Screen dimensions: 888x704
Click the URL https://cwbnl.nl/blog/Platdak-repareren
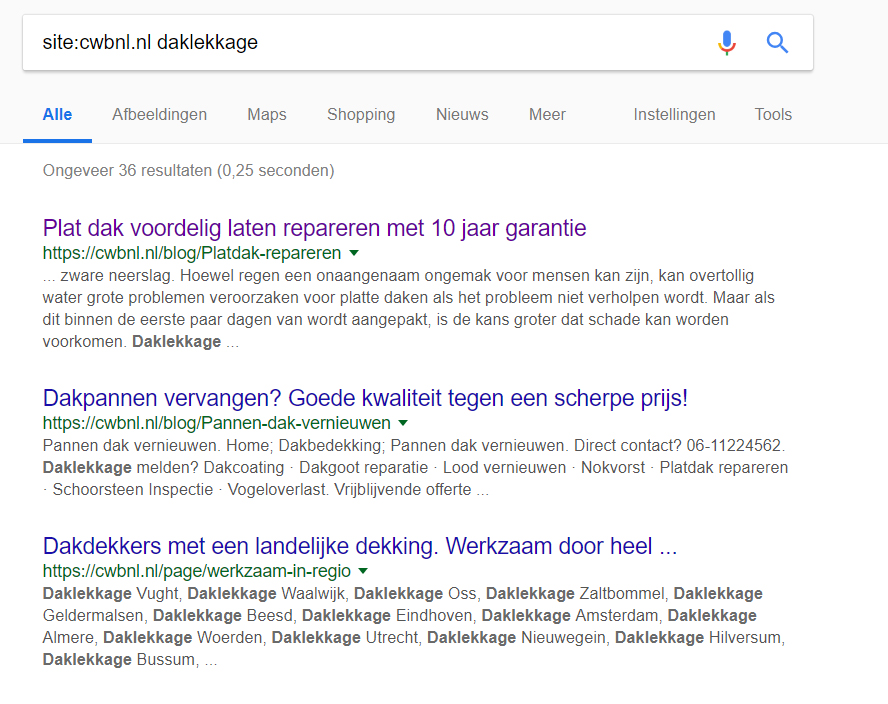(x=192, y=253)
